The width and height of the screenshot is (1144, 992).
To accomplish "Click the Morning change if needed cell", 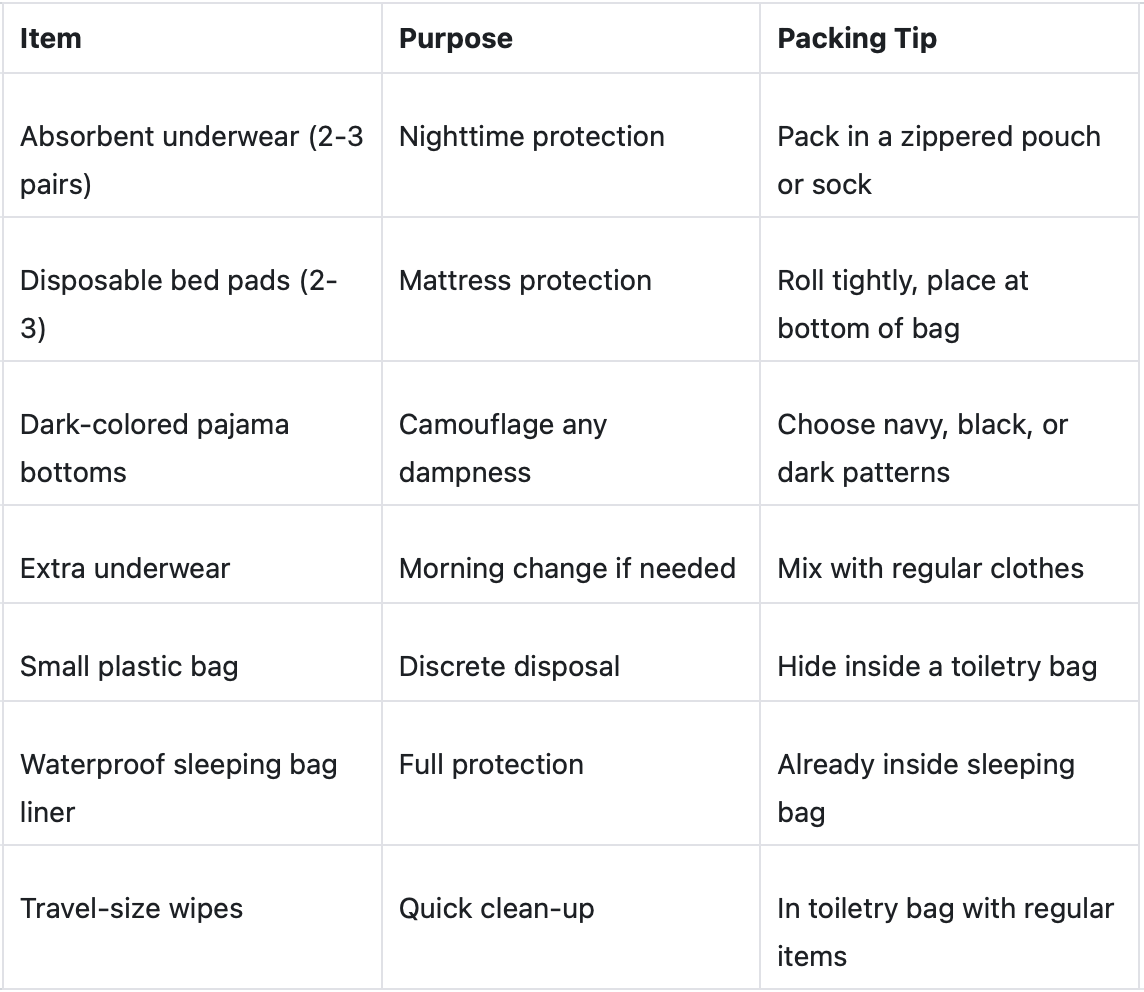I will (567, 569).
